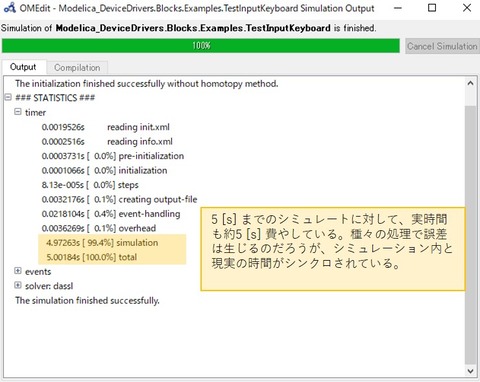
Task: Click the 'Simulation of ... is finished.' status text
Action: point(188,28)
